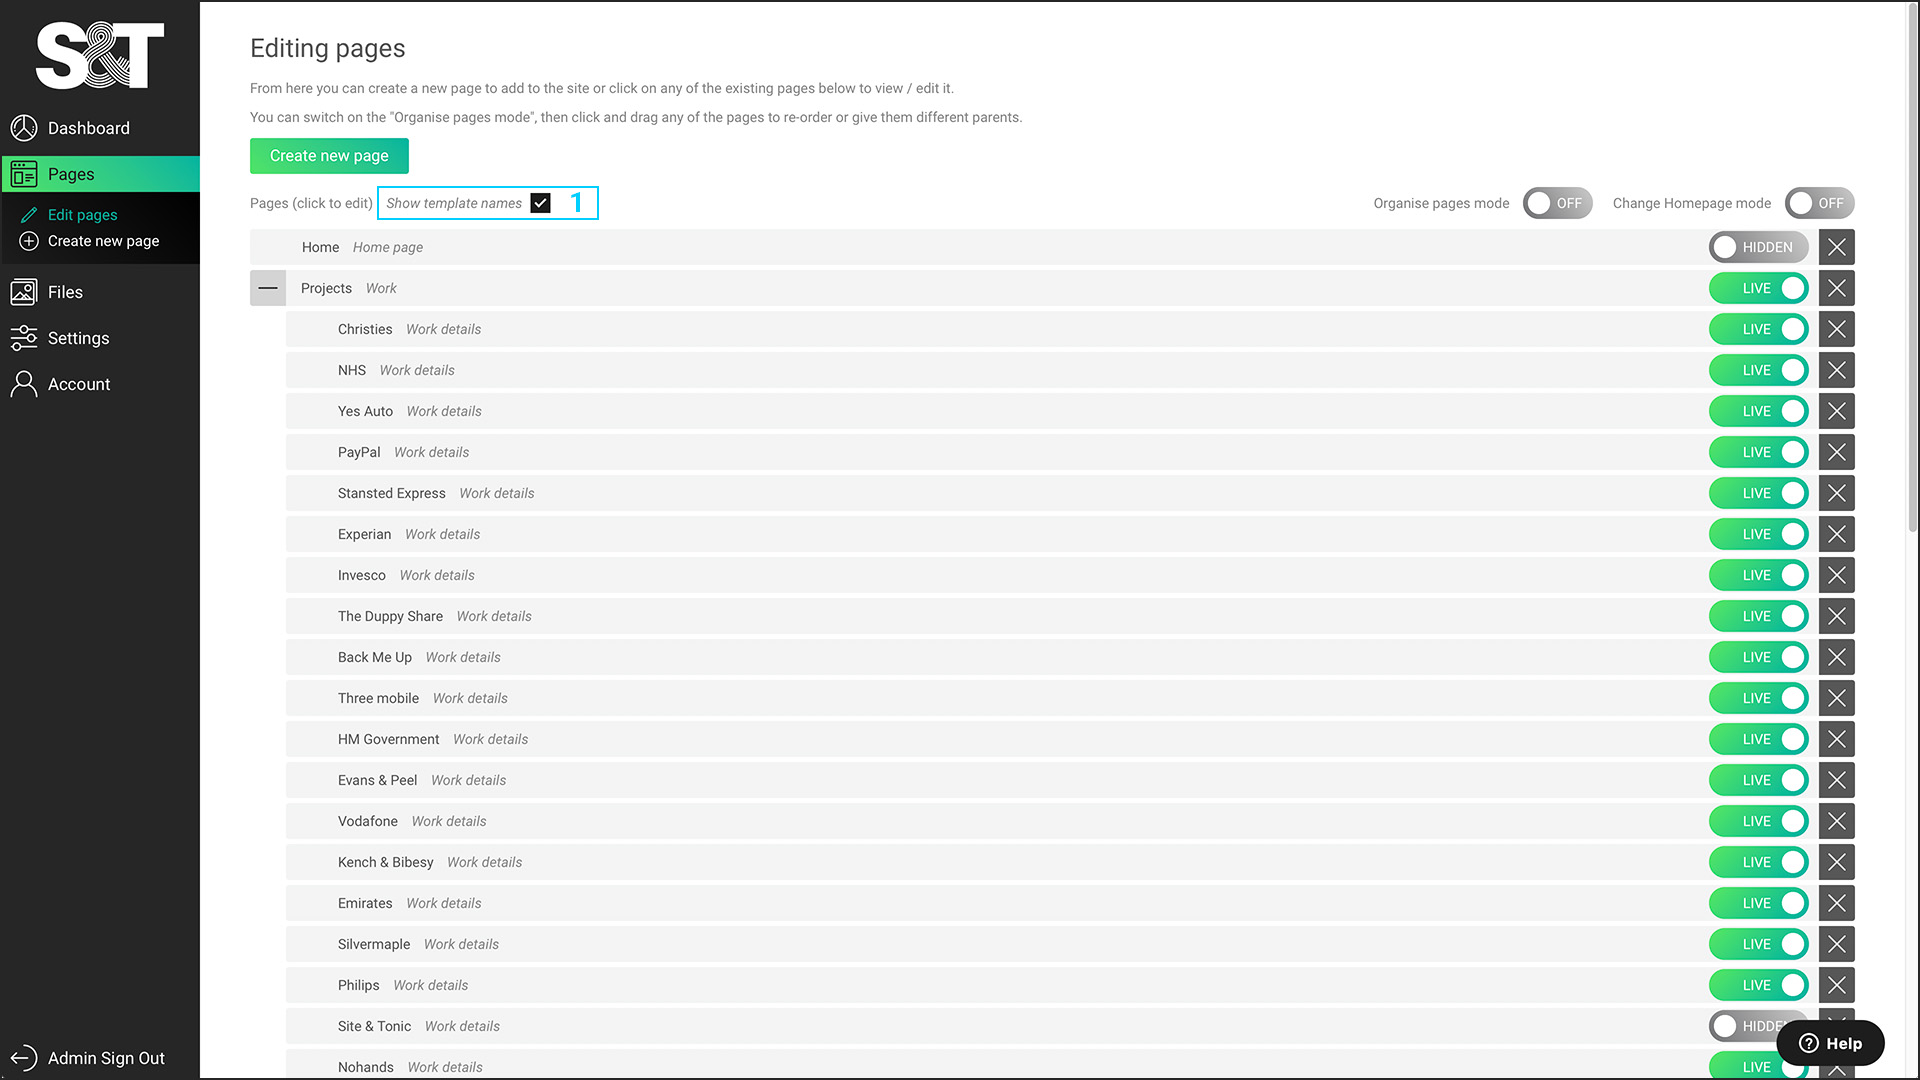Viewport: 1920px width, 1080px height.
Task: Click the Pages icon in sidebar
Action: [22, 173]
